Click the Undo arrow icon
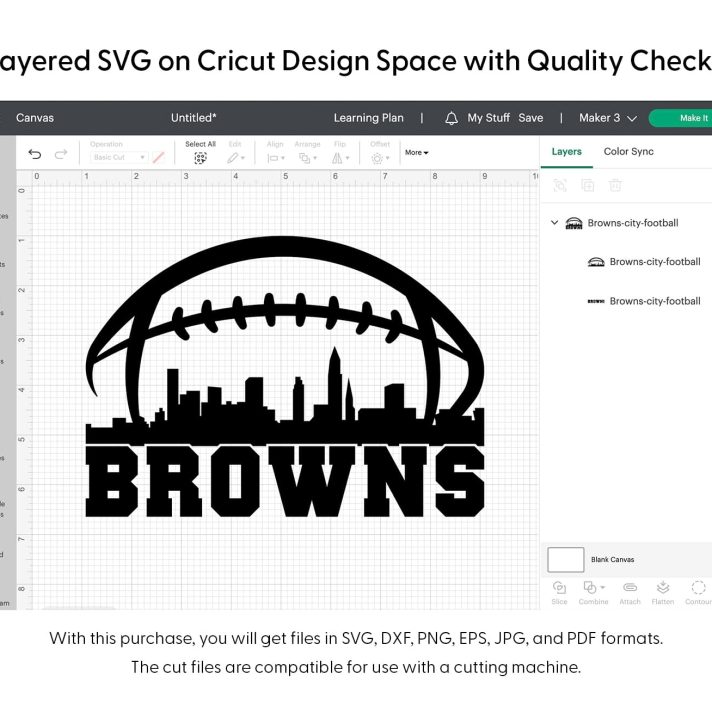 pos(35,154)
